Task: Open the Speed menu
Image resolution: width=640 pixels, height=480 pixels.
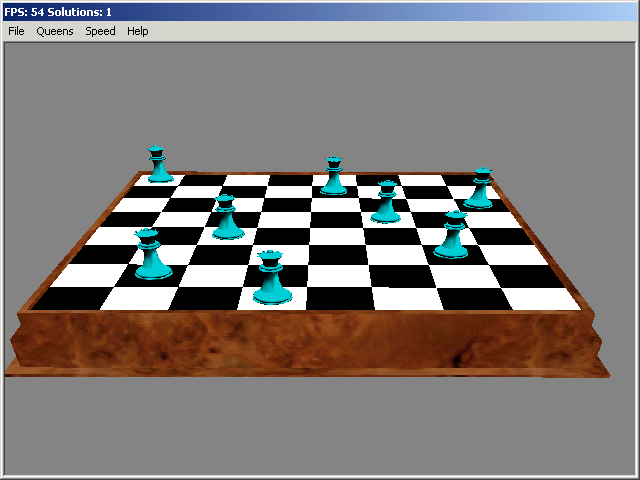Action: [x=100, y=31]
